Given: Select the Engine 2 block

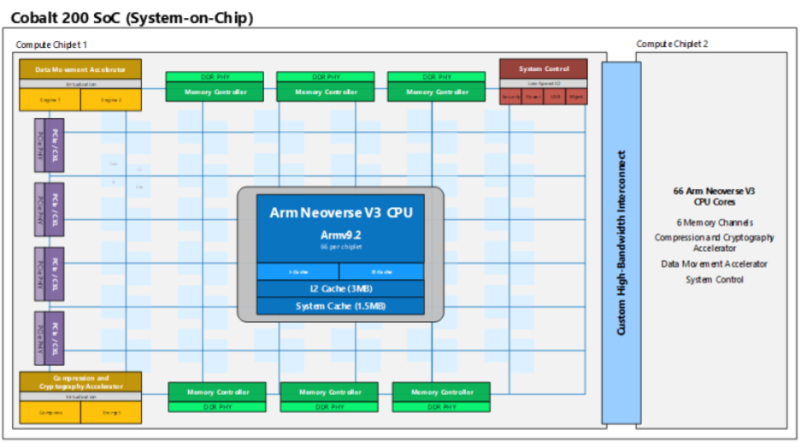Looking at the screenshot, I should [x=110, y=100].
